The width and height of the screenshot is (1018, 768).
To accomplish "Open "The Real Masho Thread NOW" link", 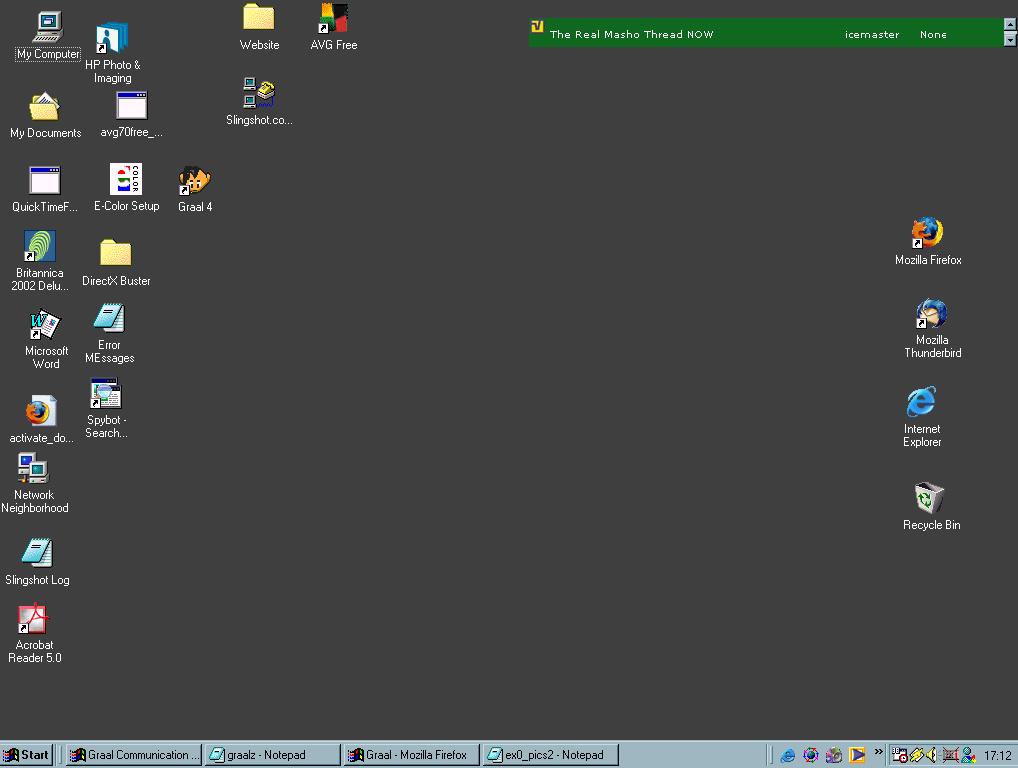I will (x=631, y=34).
